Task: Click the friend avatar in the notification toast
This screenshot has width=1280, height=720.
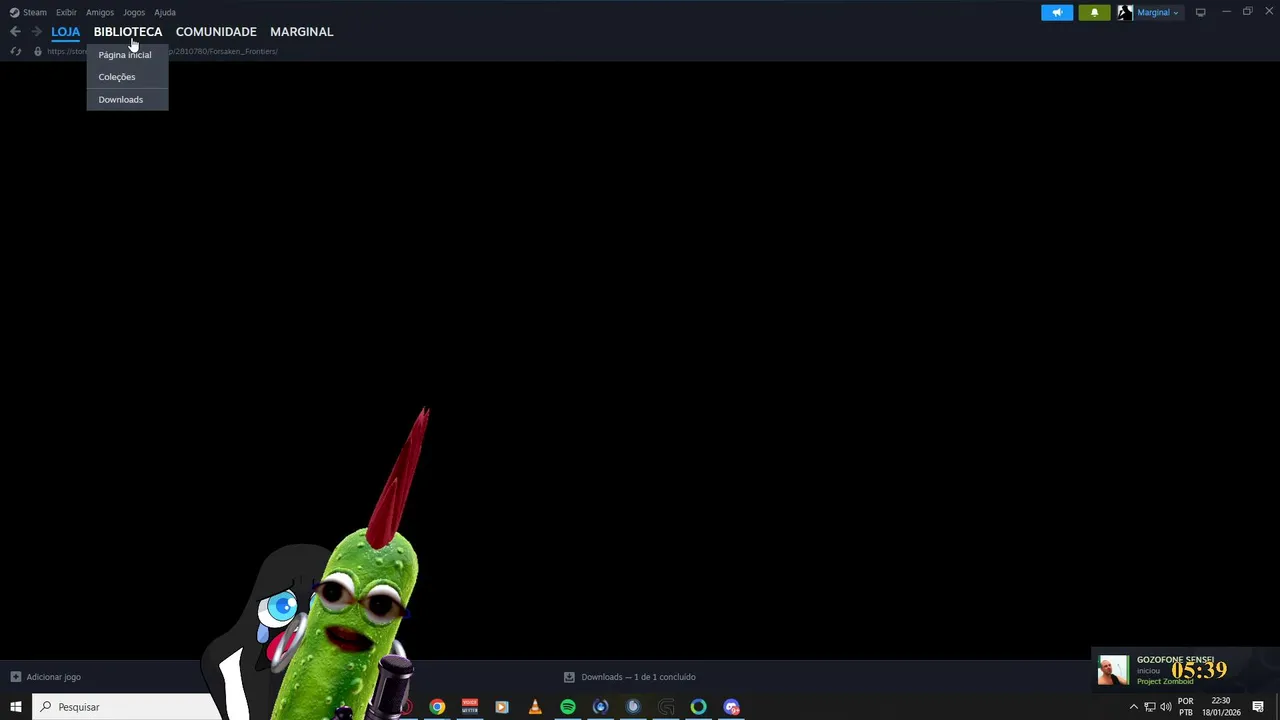Action: (1113, 670)
